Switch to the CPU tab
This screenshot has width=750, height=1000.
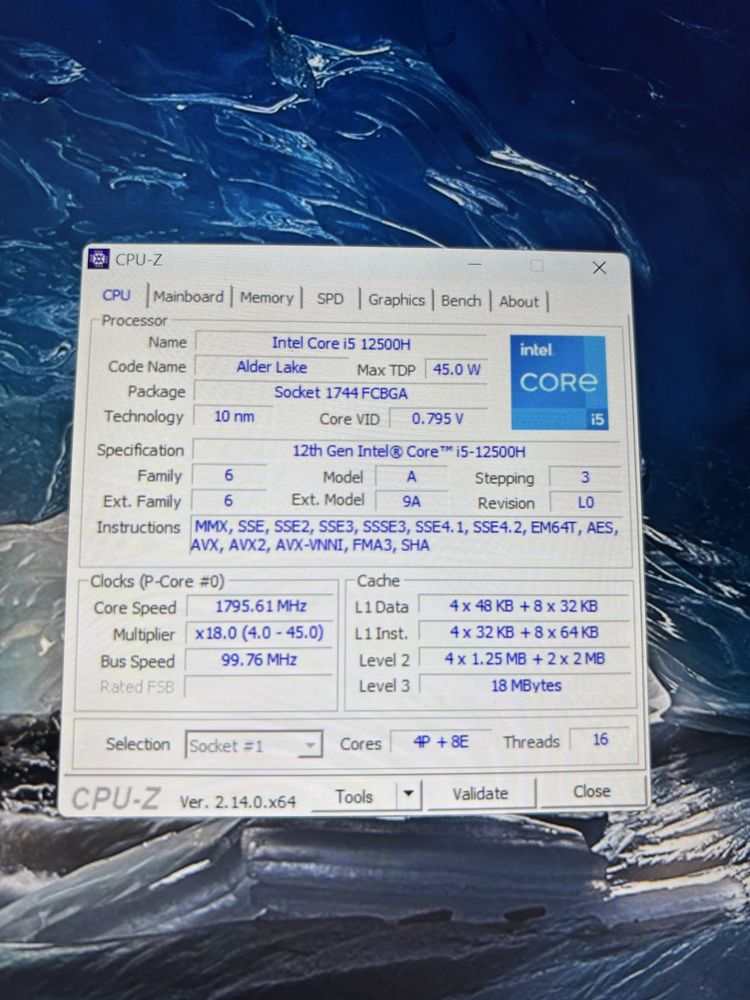(117, 295)
